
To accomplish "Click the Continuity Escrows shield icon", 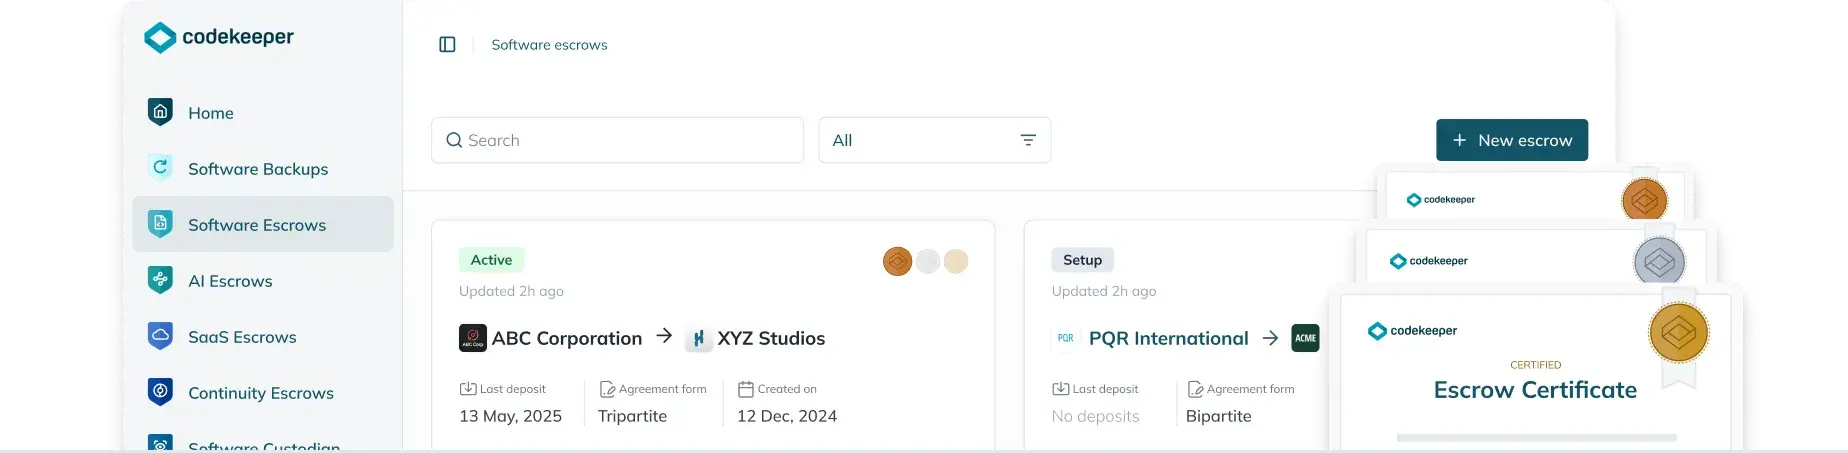I will (160, 392).
